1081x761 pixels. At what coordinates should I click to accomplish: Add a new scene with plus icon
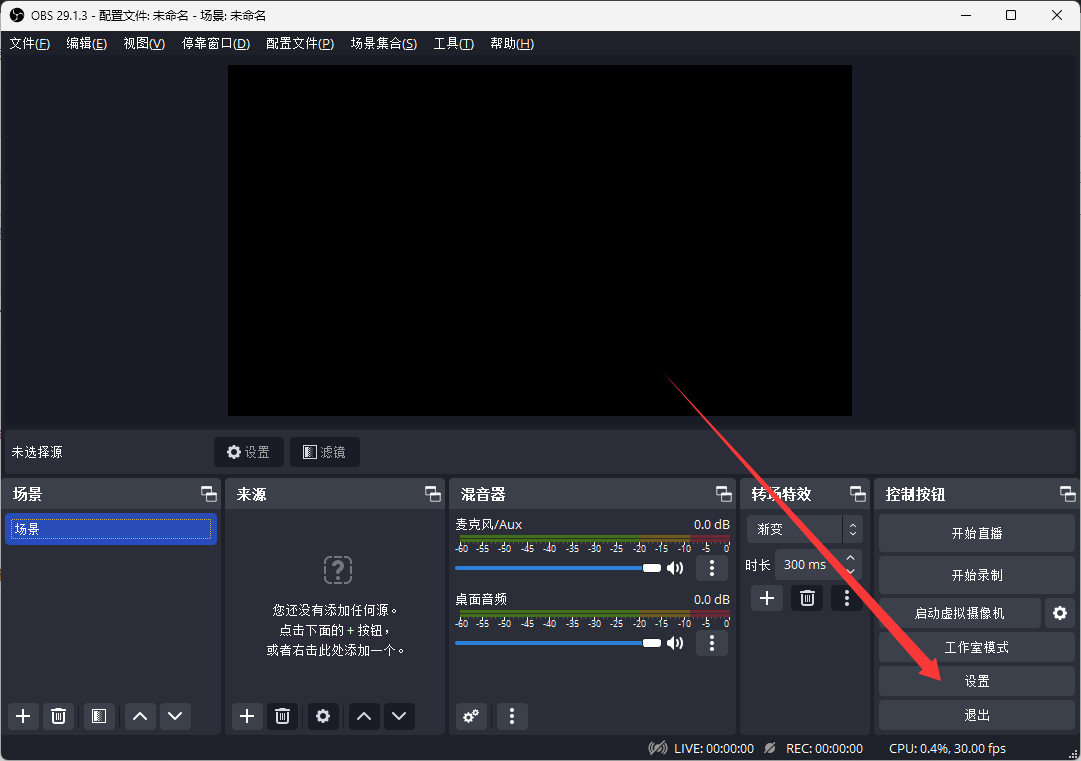click(x=23, y=716)
